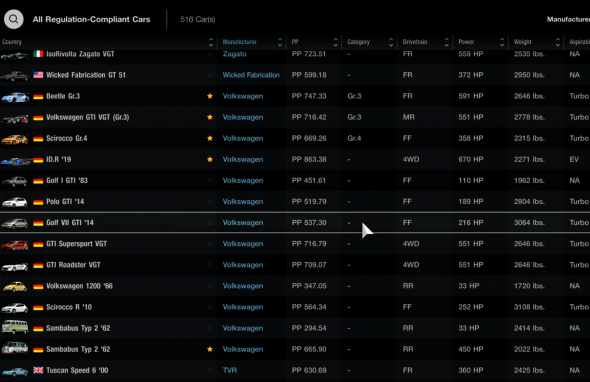
Task: Choose the ID.R '19 car thumbnail
Action: point(16,161)
